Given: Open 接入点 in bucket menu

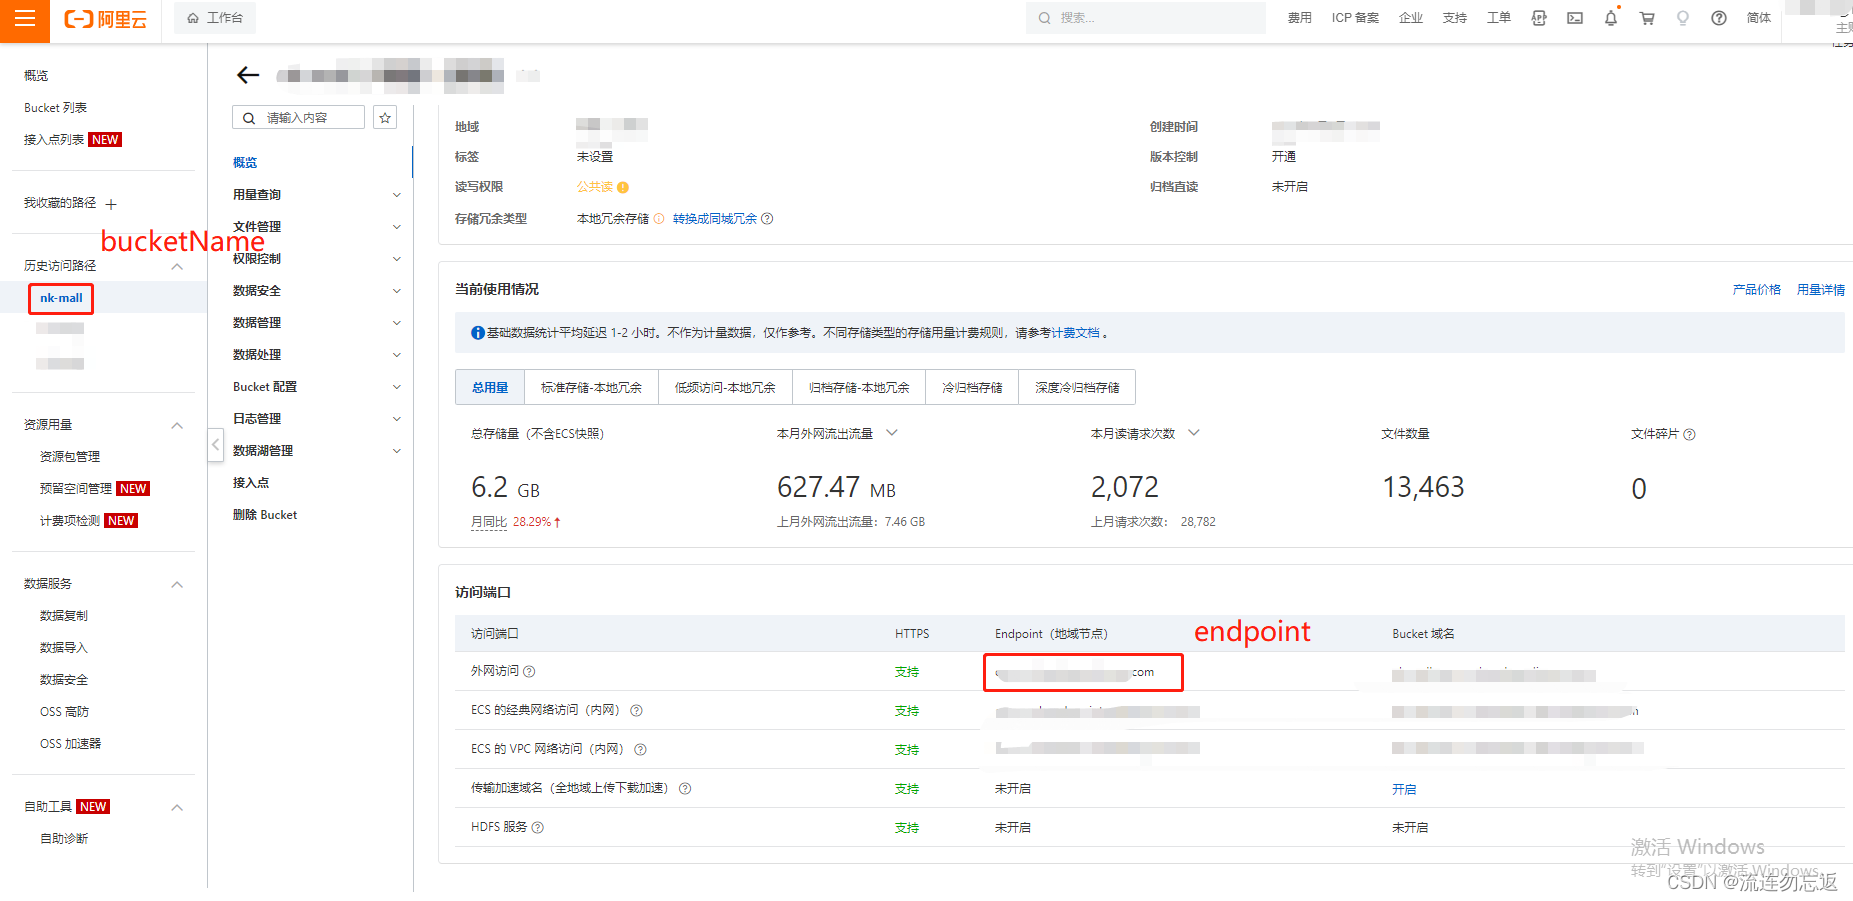Looking at the screenshot, I should point(251,483).
